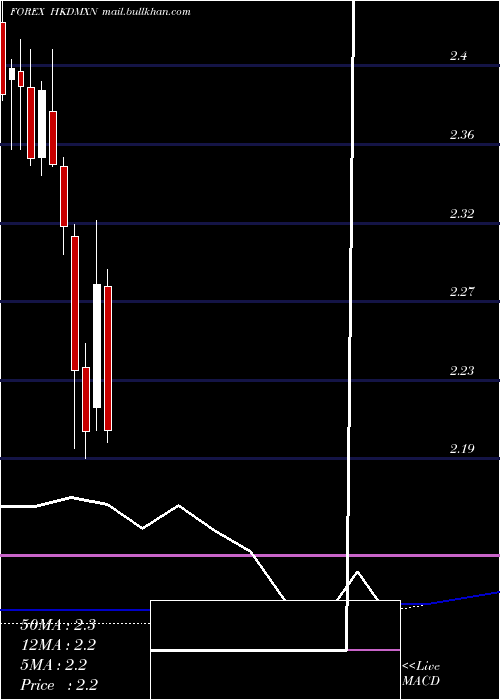The width and height of the screenshot is (500, 700).
Task: Click the 2.19 price axis label
Action: coord(462,449)
